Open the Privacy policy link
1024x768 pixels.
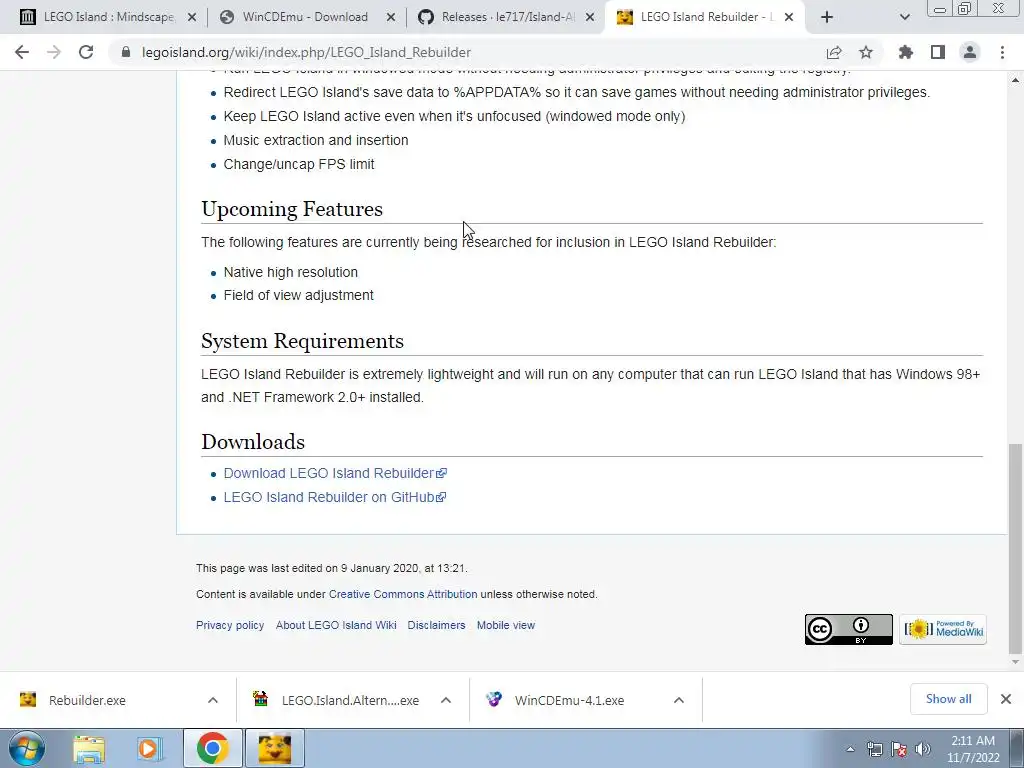230,625
